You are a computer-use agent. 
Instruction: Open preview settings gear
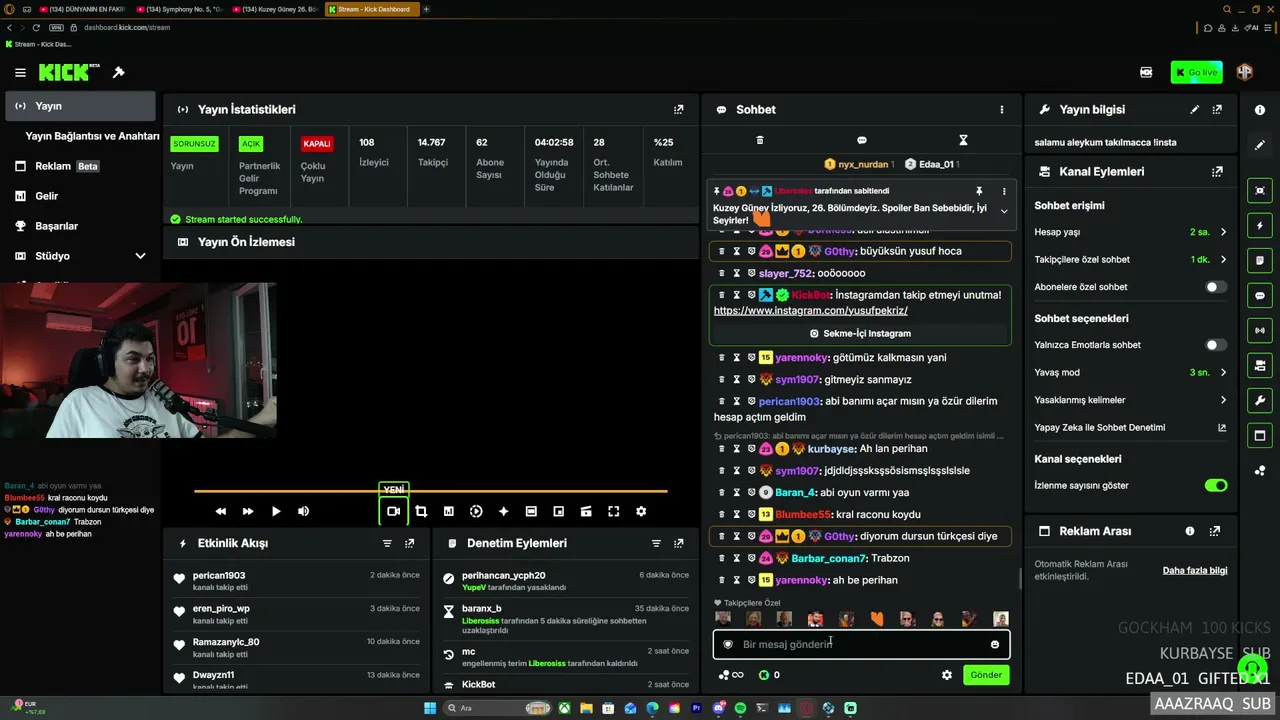[641, 511]
